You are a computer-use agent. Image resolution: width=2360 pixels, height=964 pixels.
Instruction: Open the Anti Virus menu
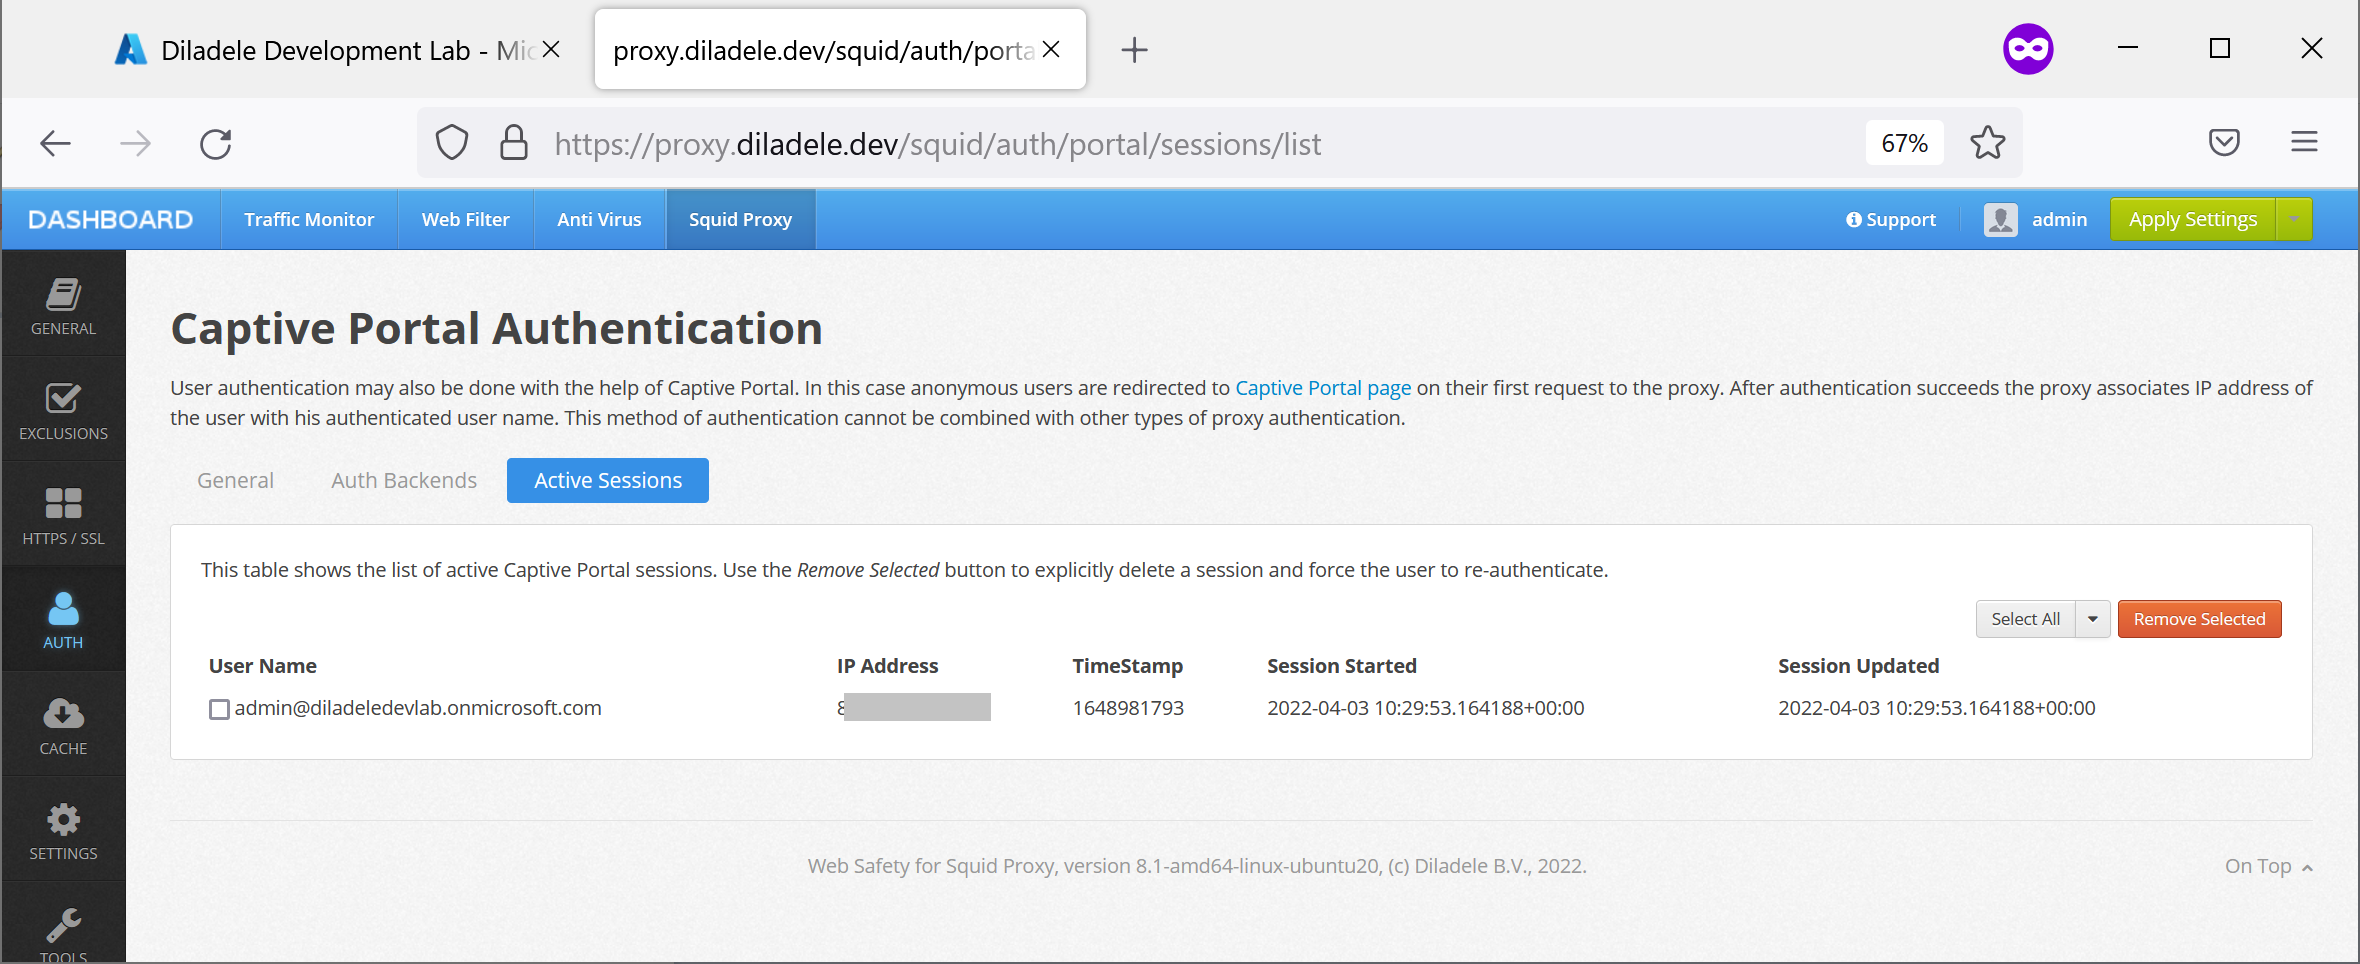click(x=599, y=219)
